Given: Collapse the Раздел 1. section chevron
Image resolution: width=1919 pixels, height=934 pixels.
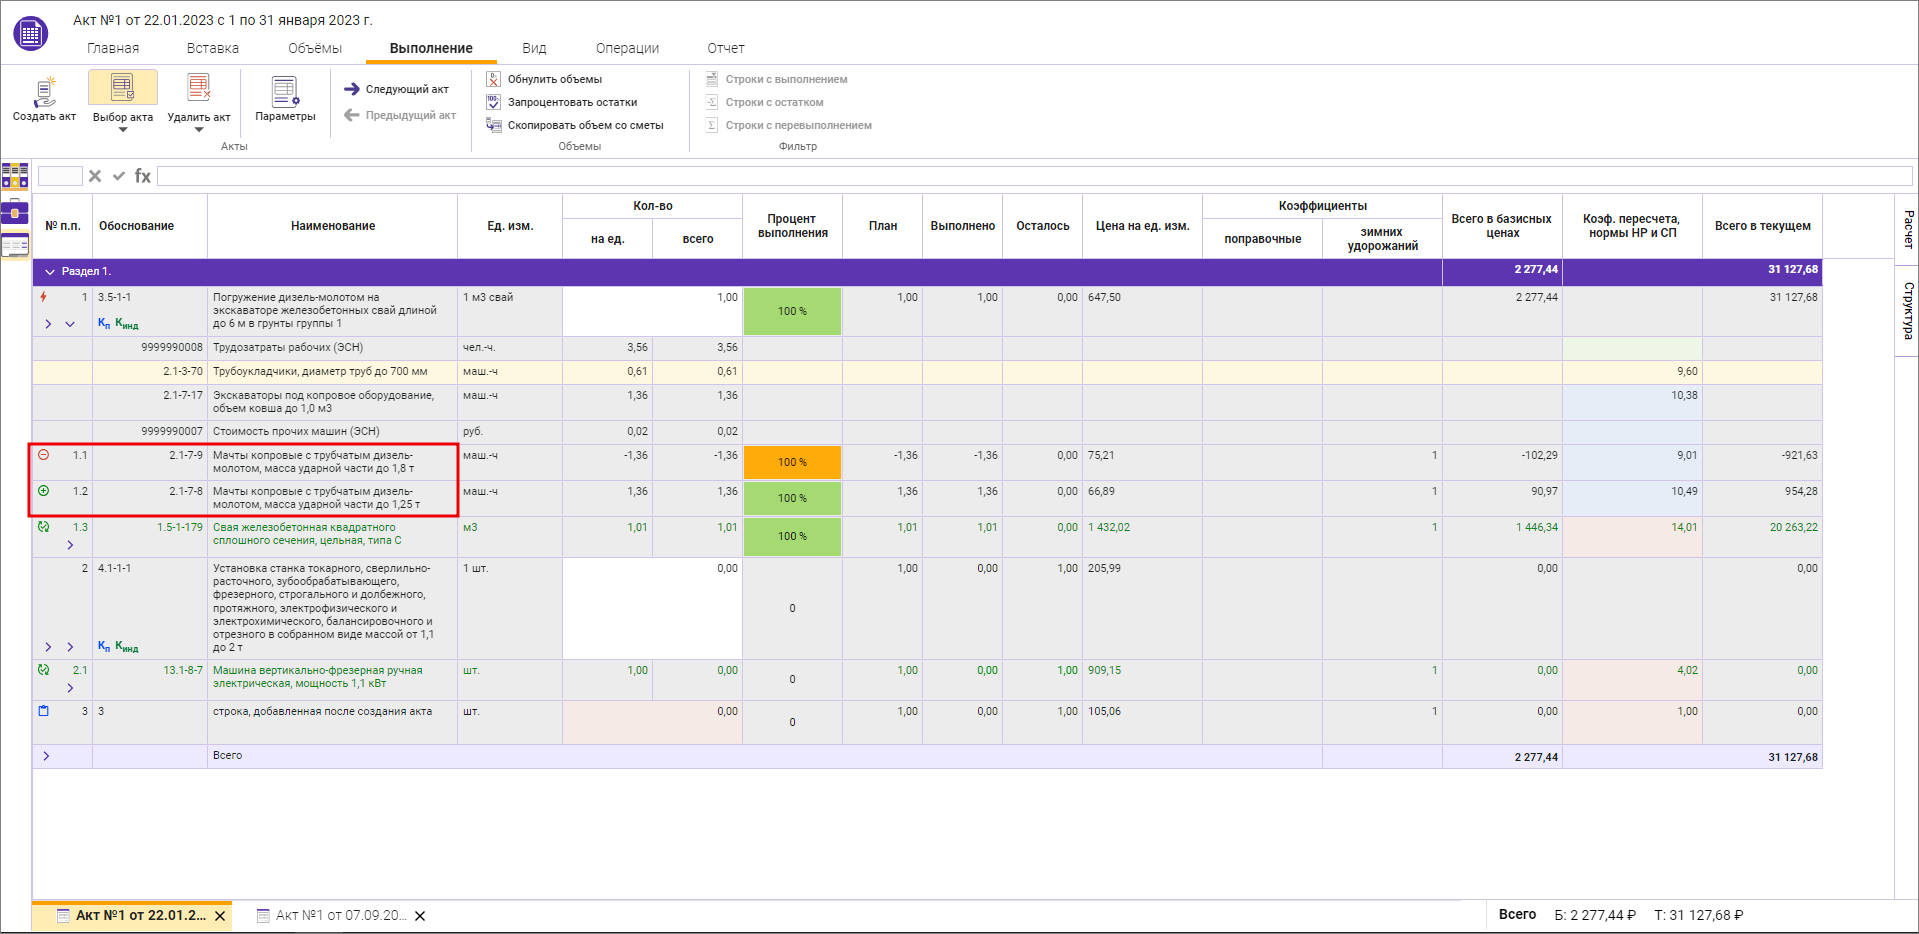Looking at the screenshot, I should point(50,272).
